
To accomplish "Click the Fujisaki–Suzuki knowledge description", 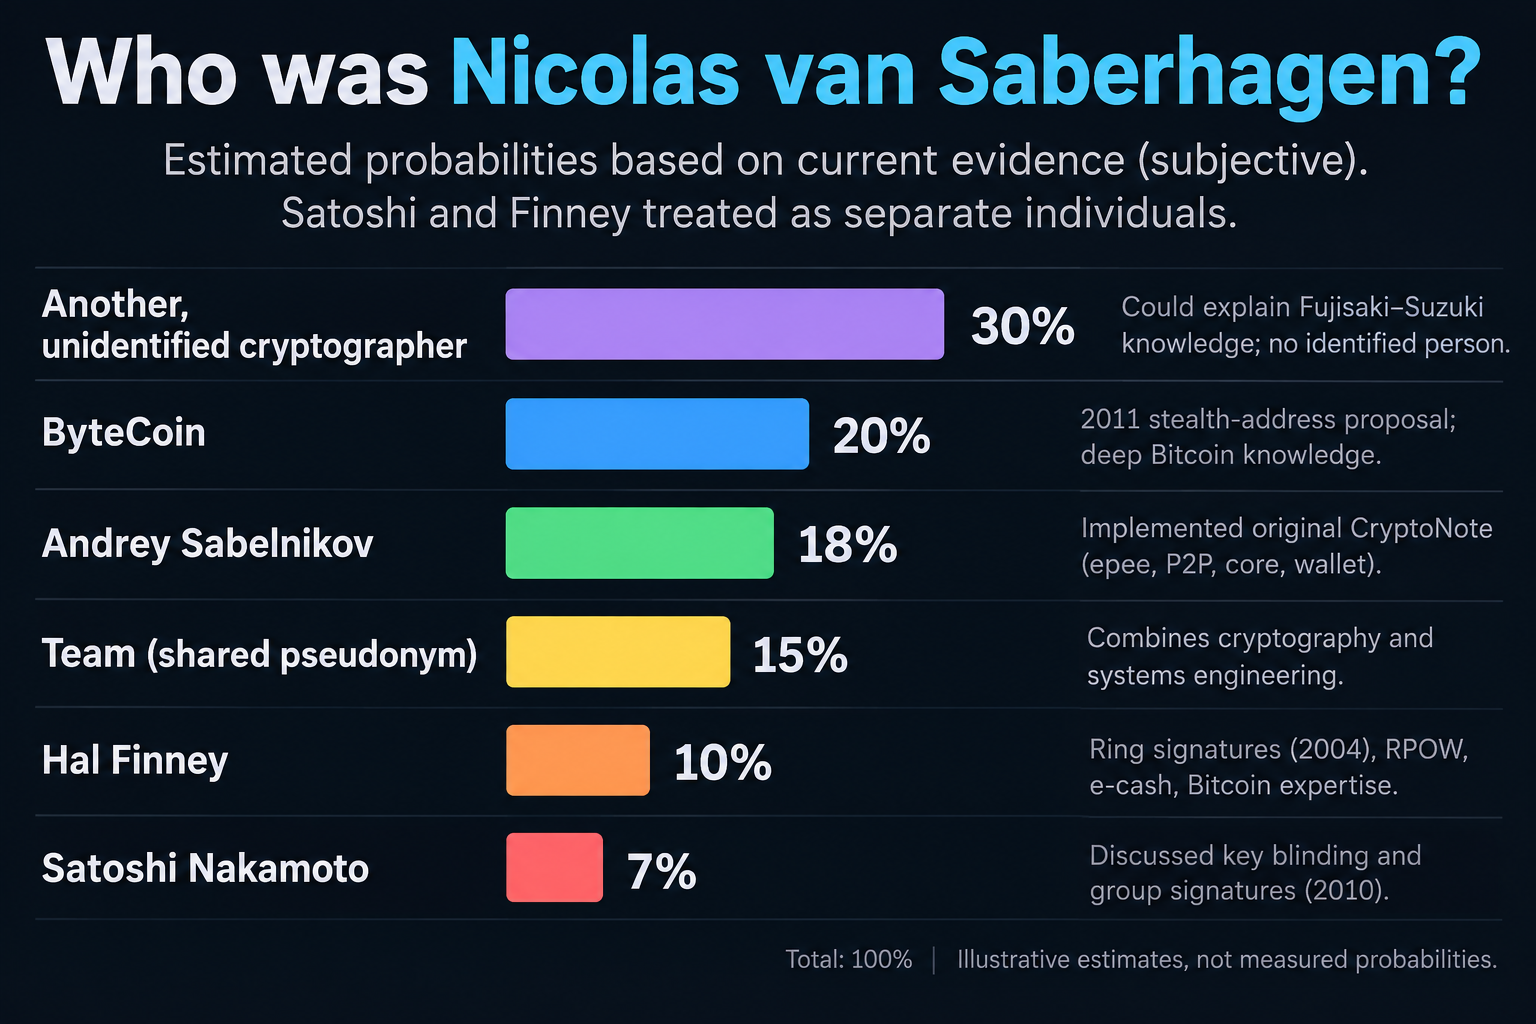I will [x=1315, y=325].
